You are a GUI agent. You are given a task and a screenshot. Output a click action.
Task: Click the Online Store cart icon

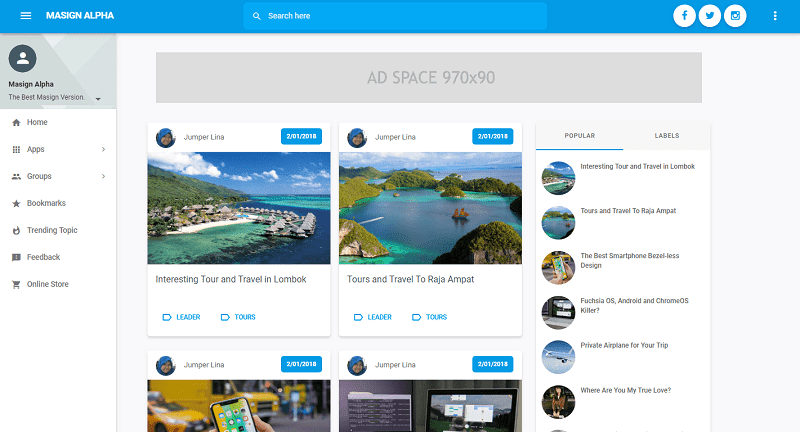16,285
